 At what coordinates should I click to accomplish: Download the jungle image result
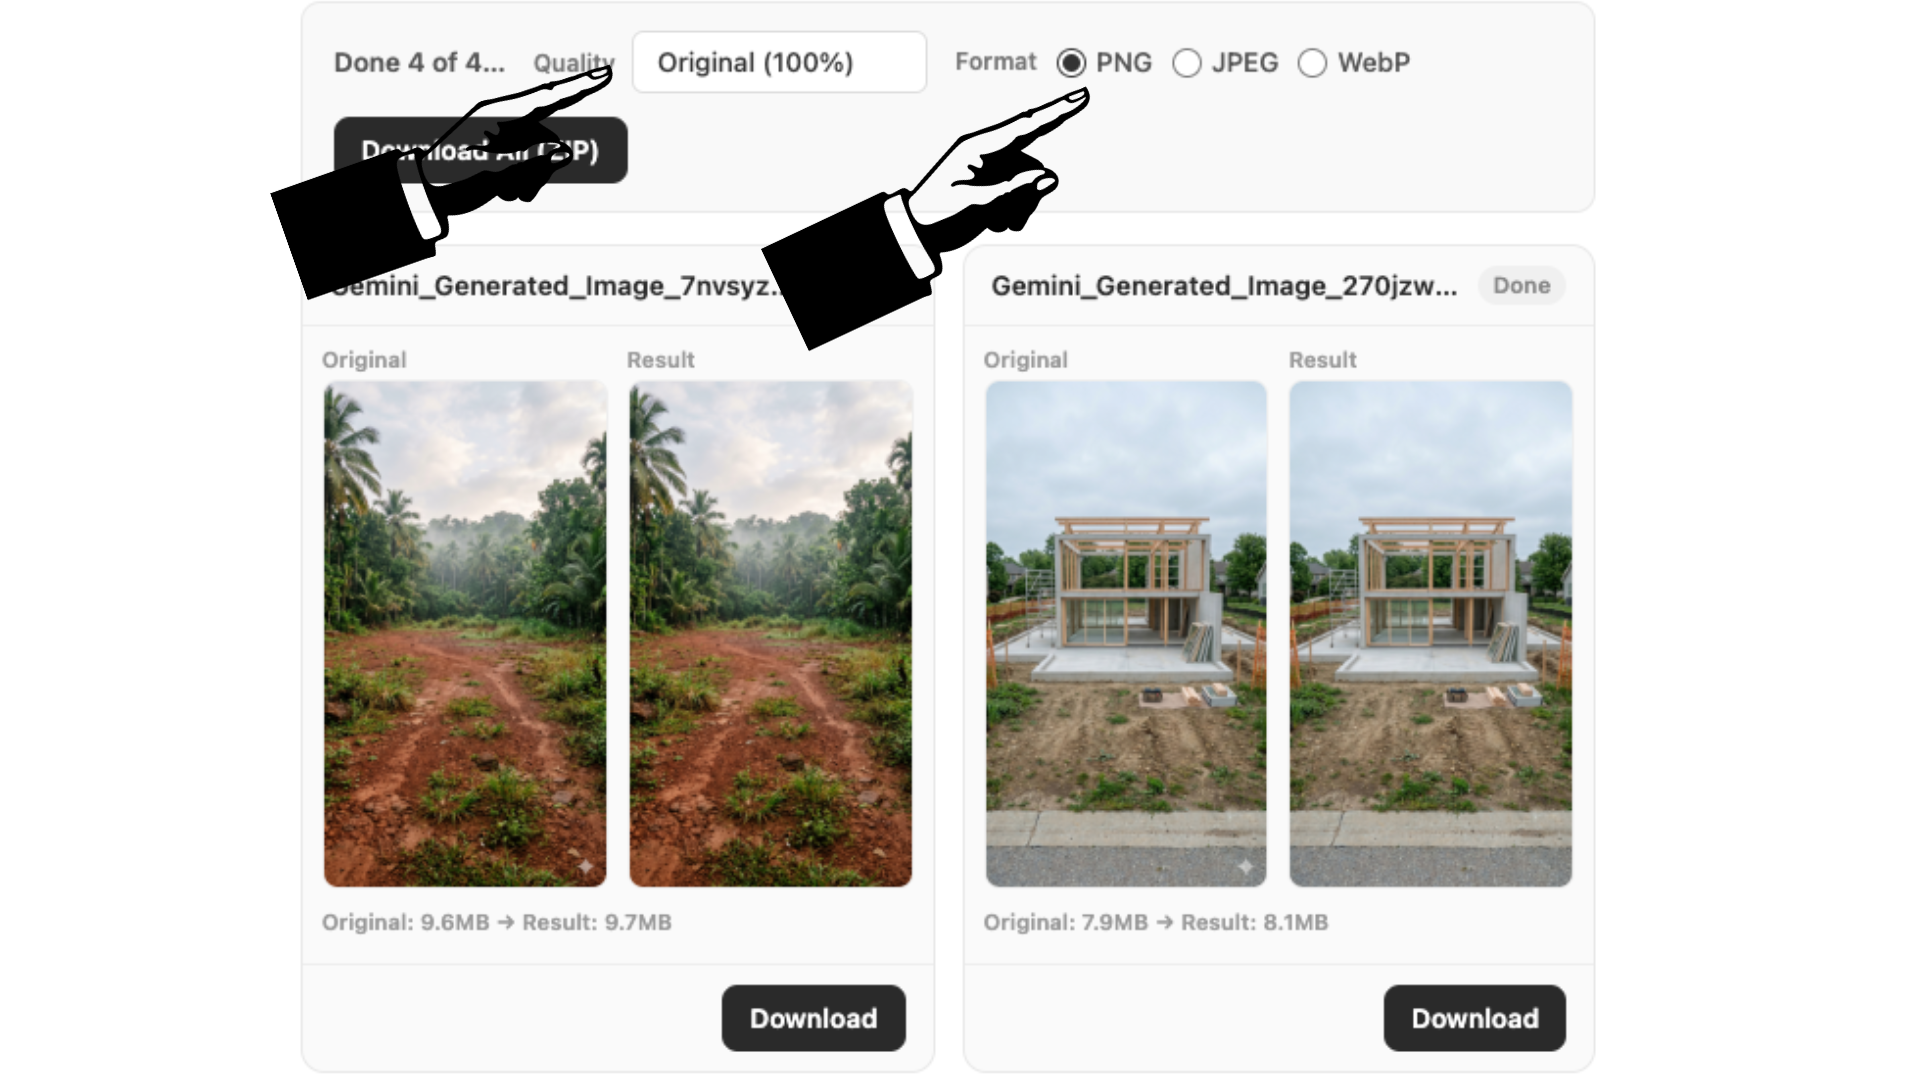coord(813,1018)
